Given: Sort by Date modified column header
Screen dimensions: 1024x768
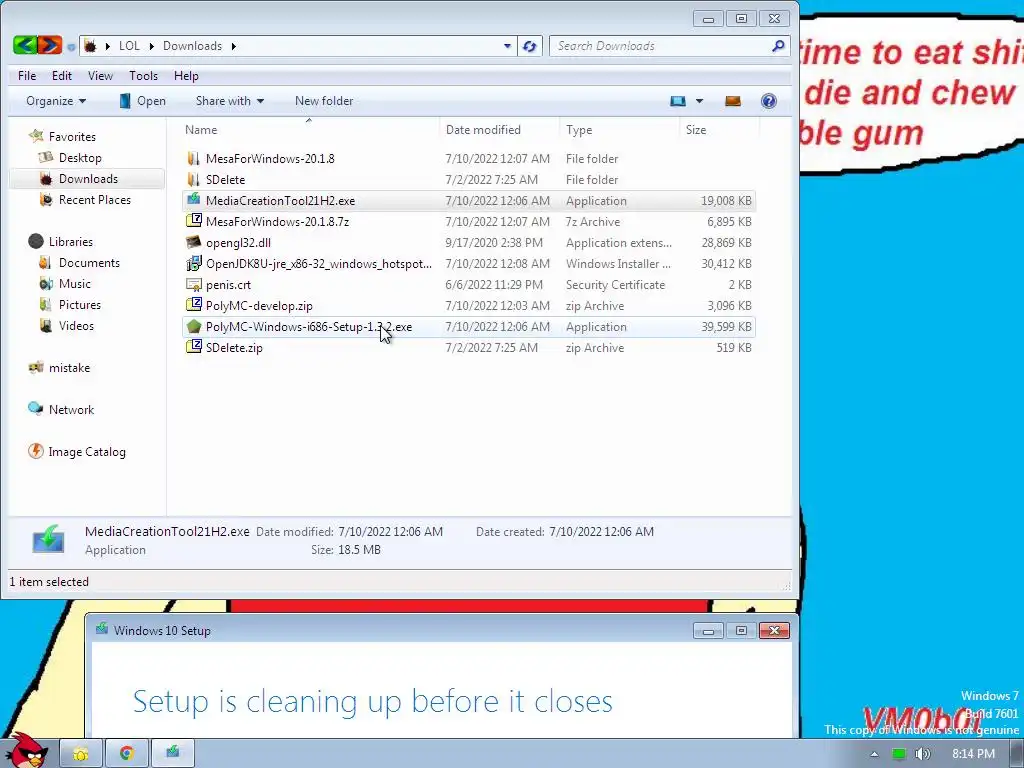Looking at the screenshot, I should pyautogui.click(x=483, y=130).
